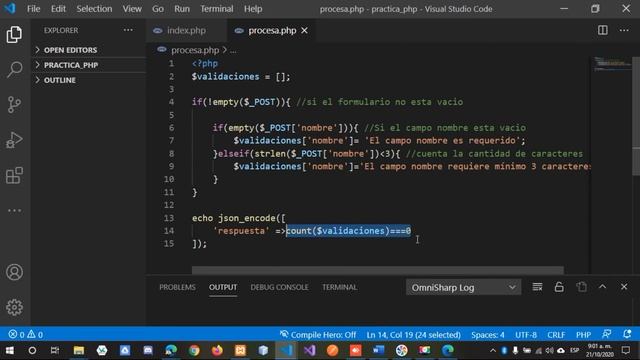Open the Windows Start button

point(9,350)
